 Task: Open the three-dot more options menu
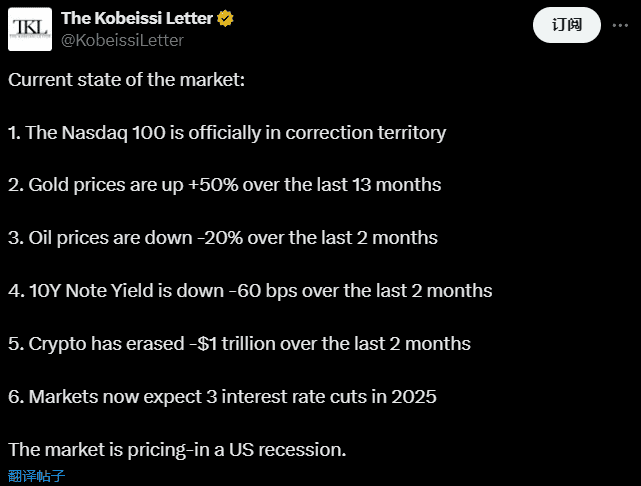click(620, 25)
